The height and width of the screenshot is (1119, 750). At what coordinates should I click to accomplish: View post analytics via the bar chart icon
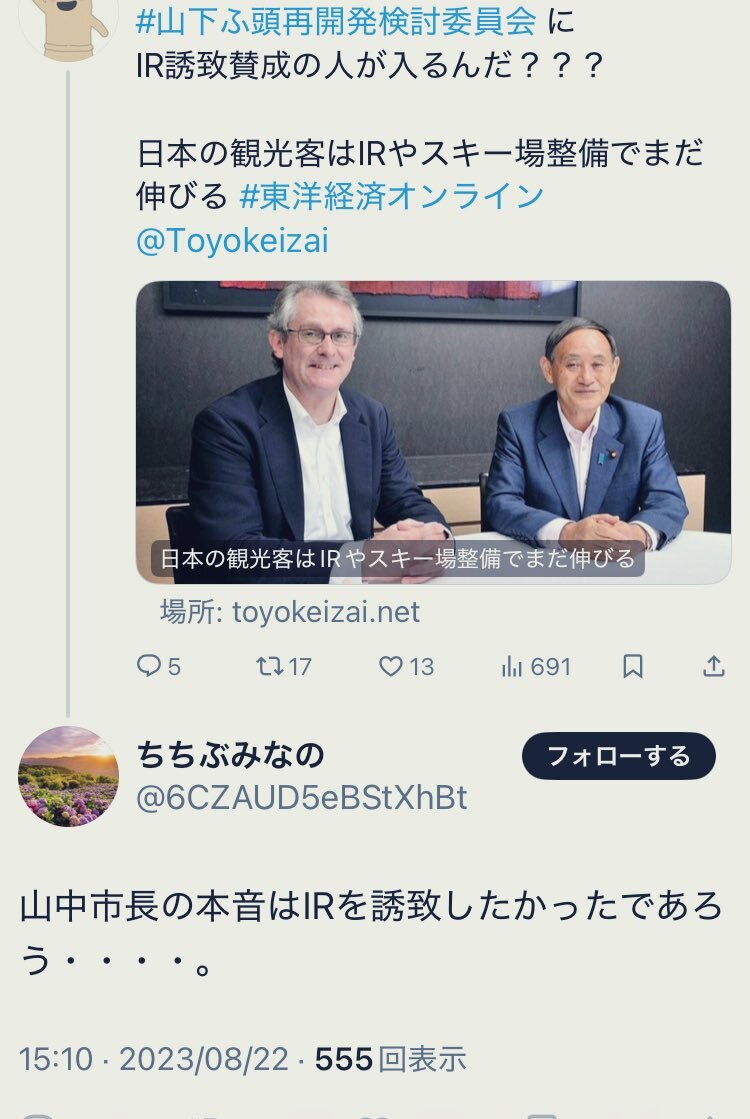click(x=512, y=667)
